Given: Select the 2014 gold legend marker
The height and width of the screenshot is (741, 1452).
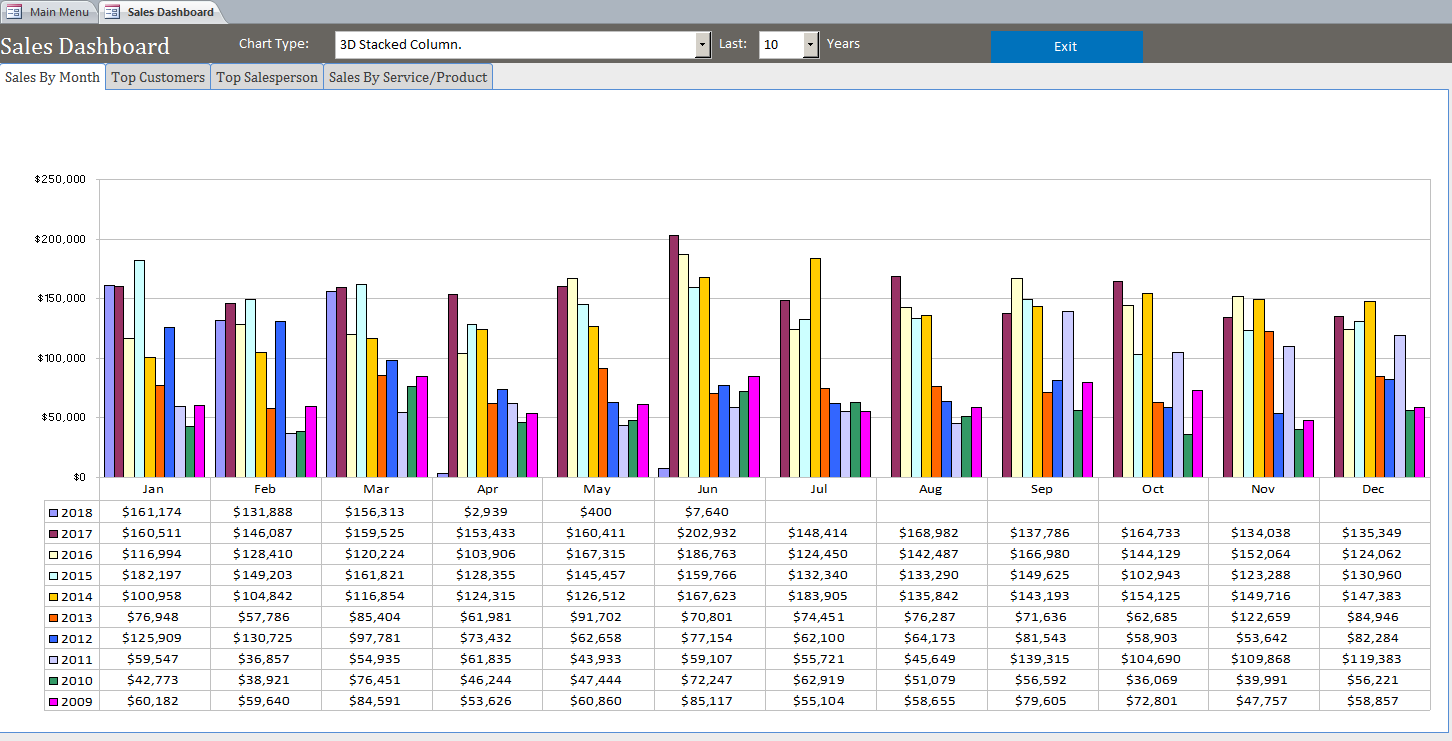Looking at the screenshot, I should [53, 596].
